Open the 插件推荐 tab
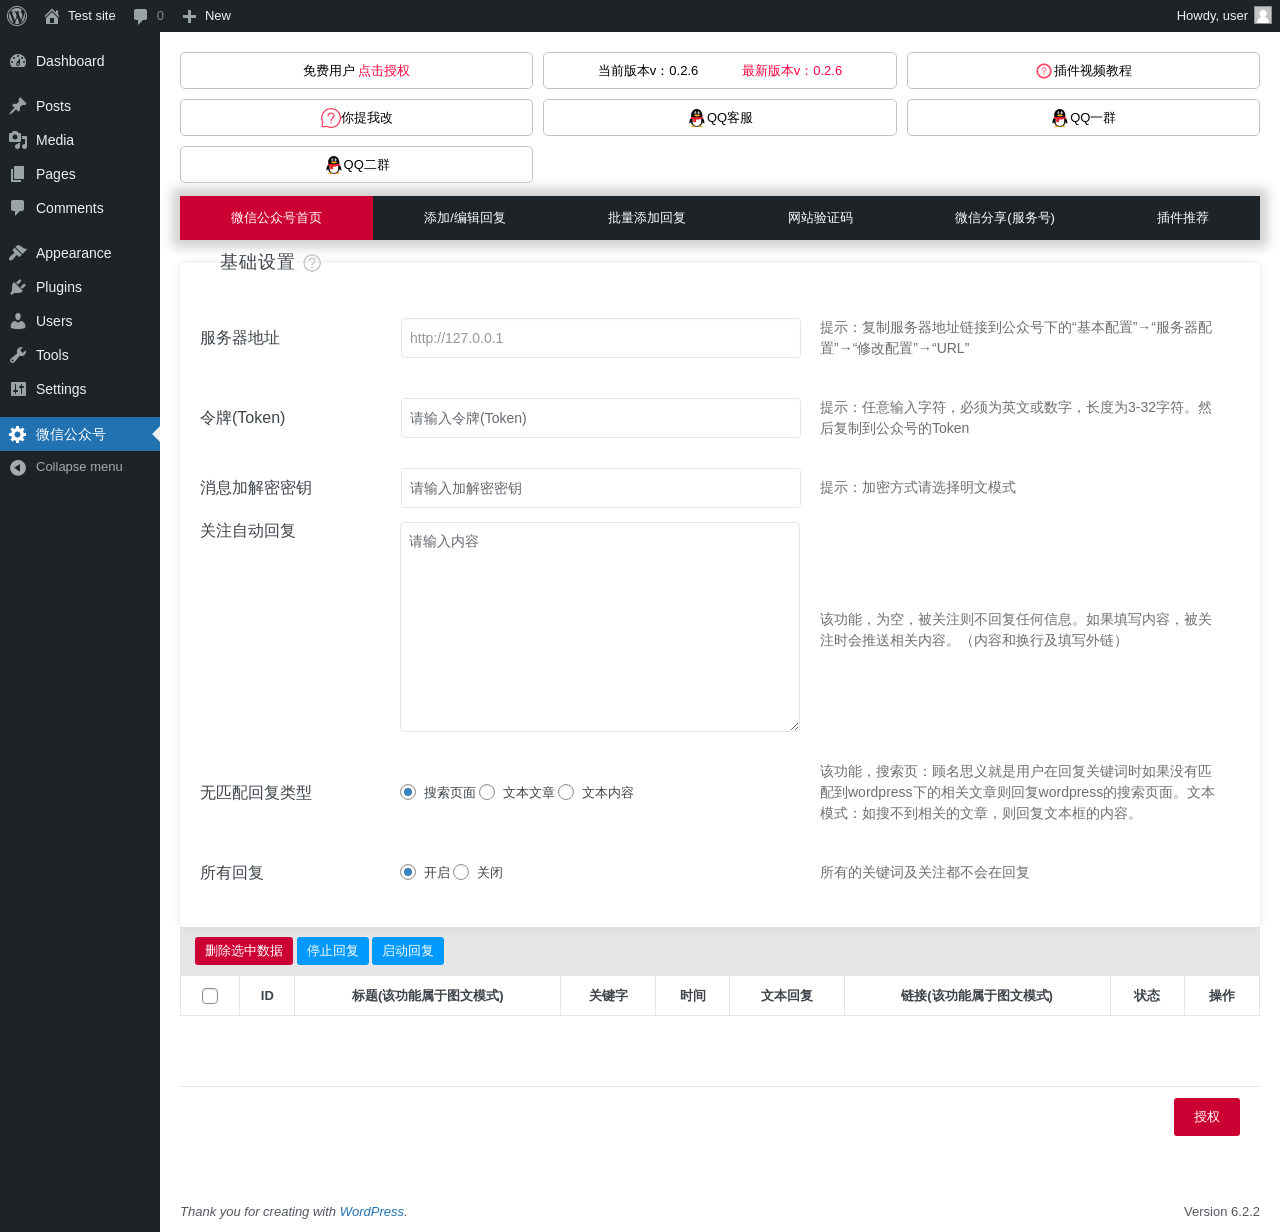Screen dimensions: 1280x1232 [x=1183, y=218]
